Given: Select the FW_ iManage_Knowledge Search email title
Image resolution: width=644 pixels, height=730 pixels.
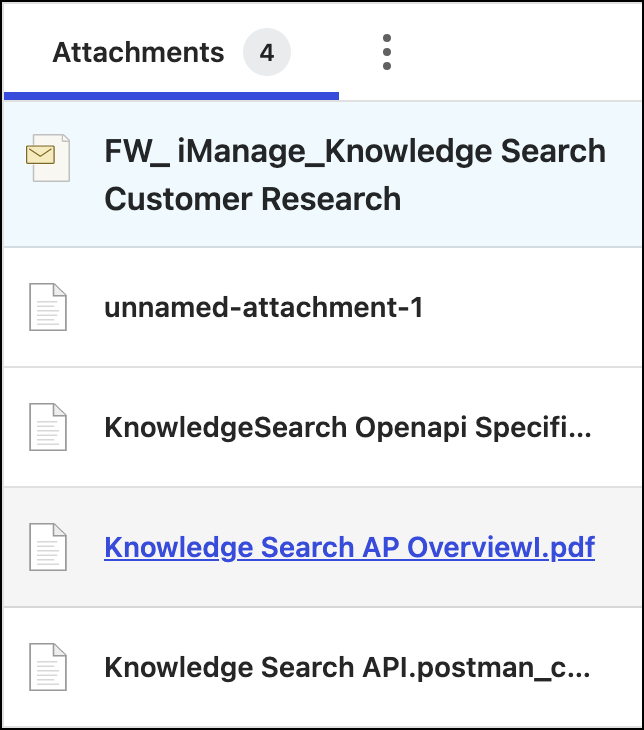Looking at the screenshot, I should 355,152.
